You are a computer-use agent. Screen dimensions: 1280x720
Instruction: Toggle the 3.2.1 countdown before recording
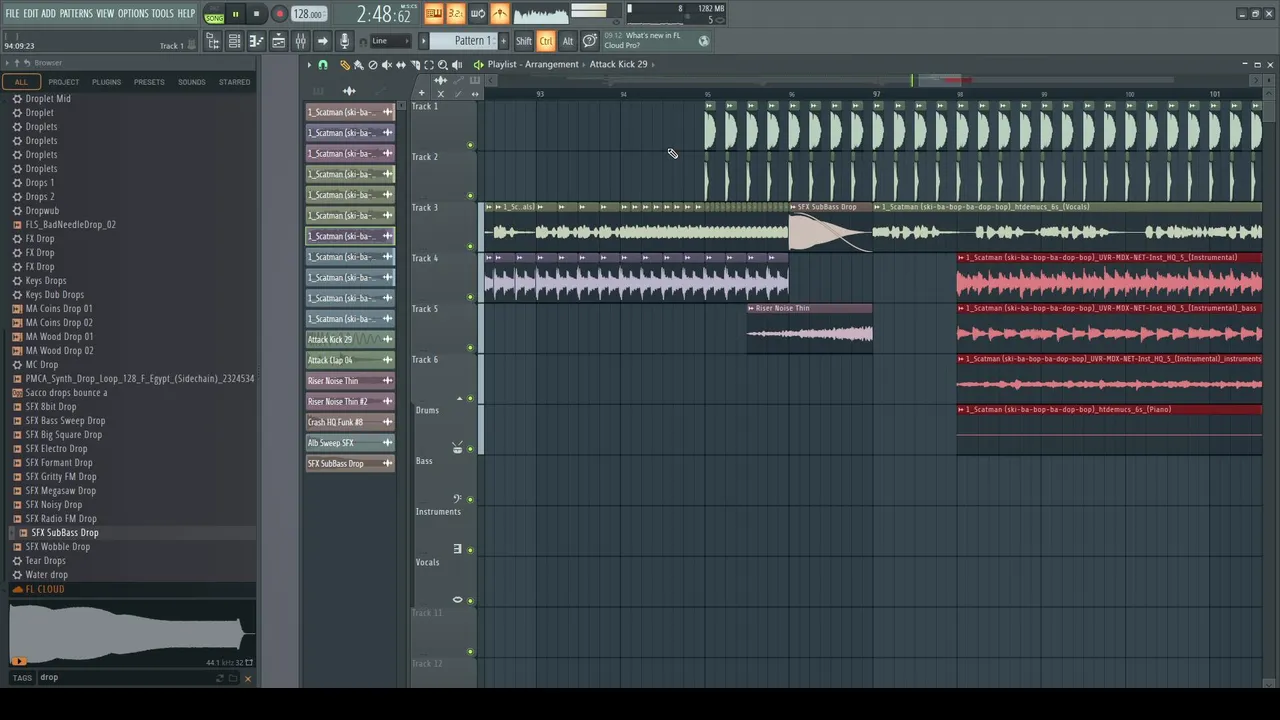[x=455, y=13]
